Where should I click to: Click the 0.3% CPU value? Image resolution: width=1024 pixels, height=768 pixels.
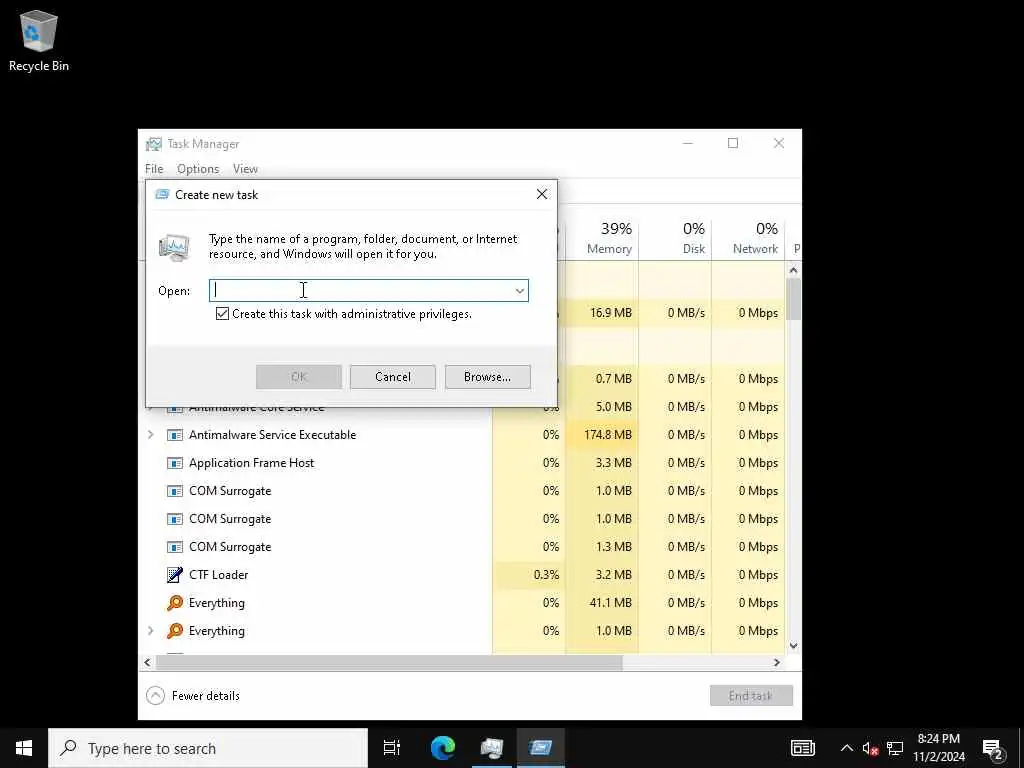click(x=546, y=575)
